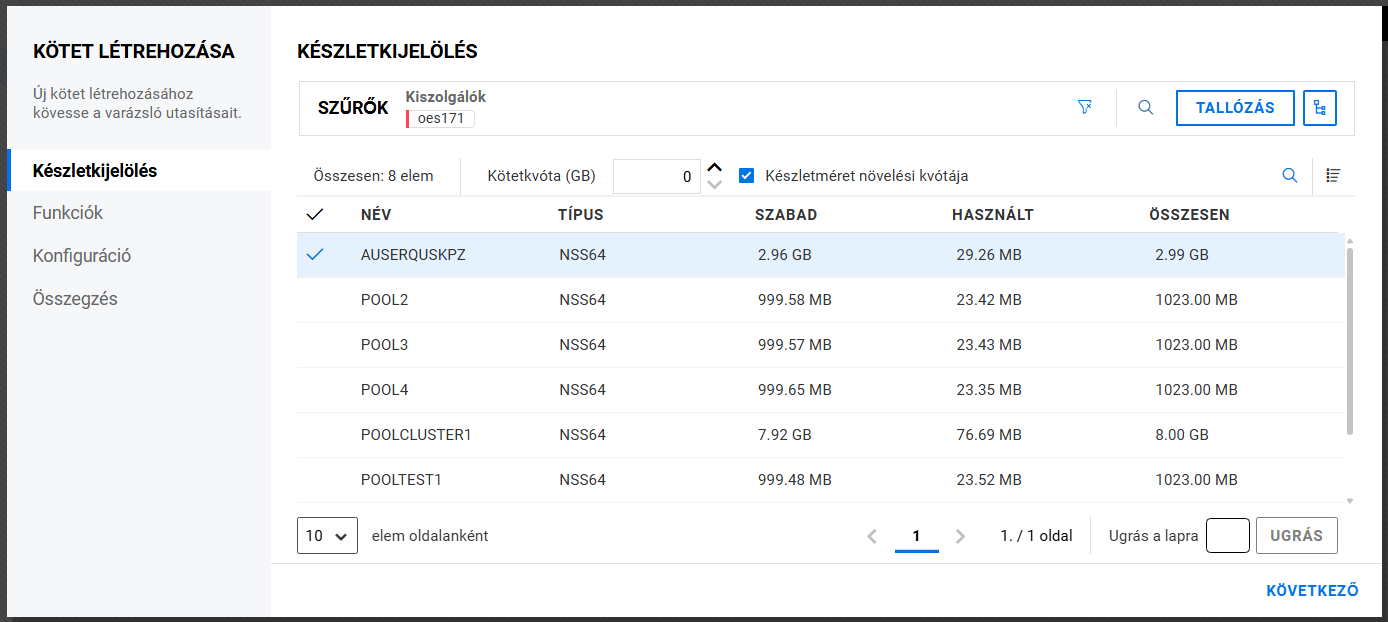
Task: Click the search icon in the filters bar
Action: [x=1146, y=107]
